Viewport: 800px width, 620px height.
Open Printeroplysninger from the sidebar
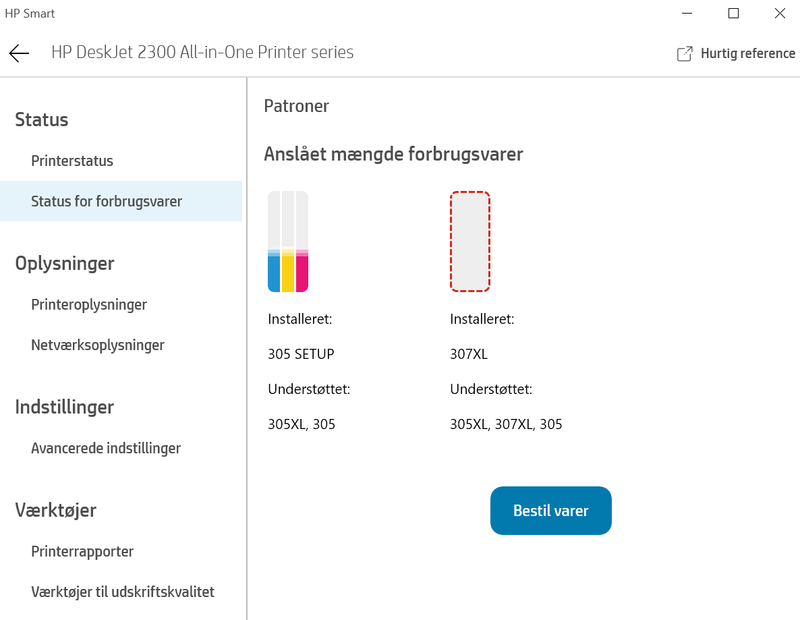click(x=91, y=304)
